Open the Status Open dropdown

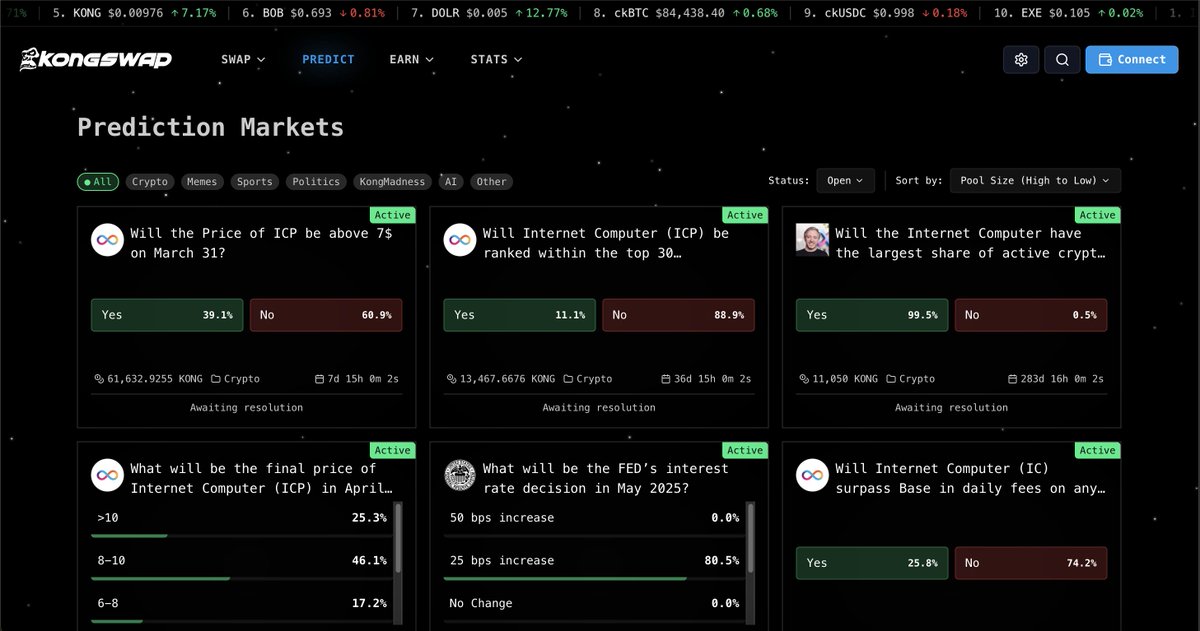point(845,181)
